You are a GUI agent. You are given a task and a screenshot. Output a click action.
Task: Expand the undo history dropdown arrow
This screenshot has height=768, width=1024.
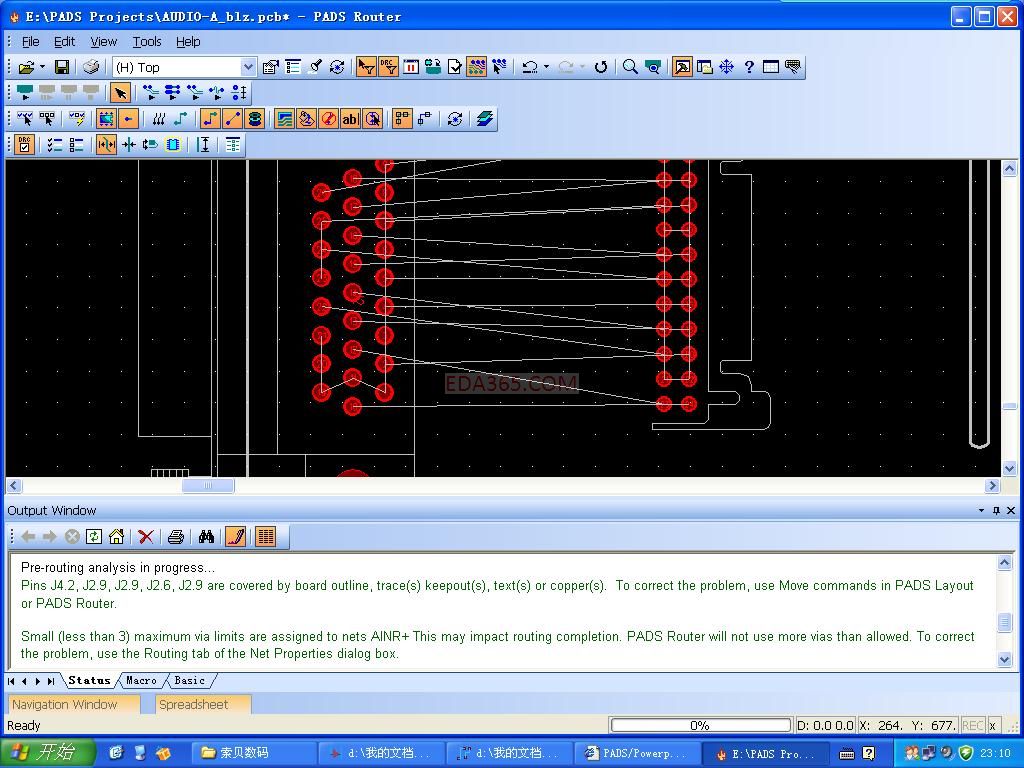(x=546, y=67)
